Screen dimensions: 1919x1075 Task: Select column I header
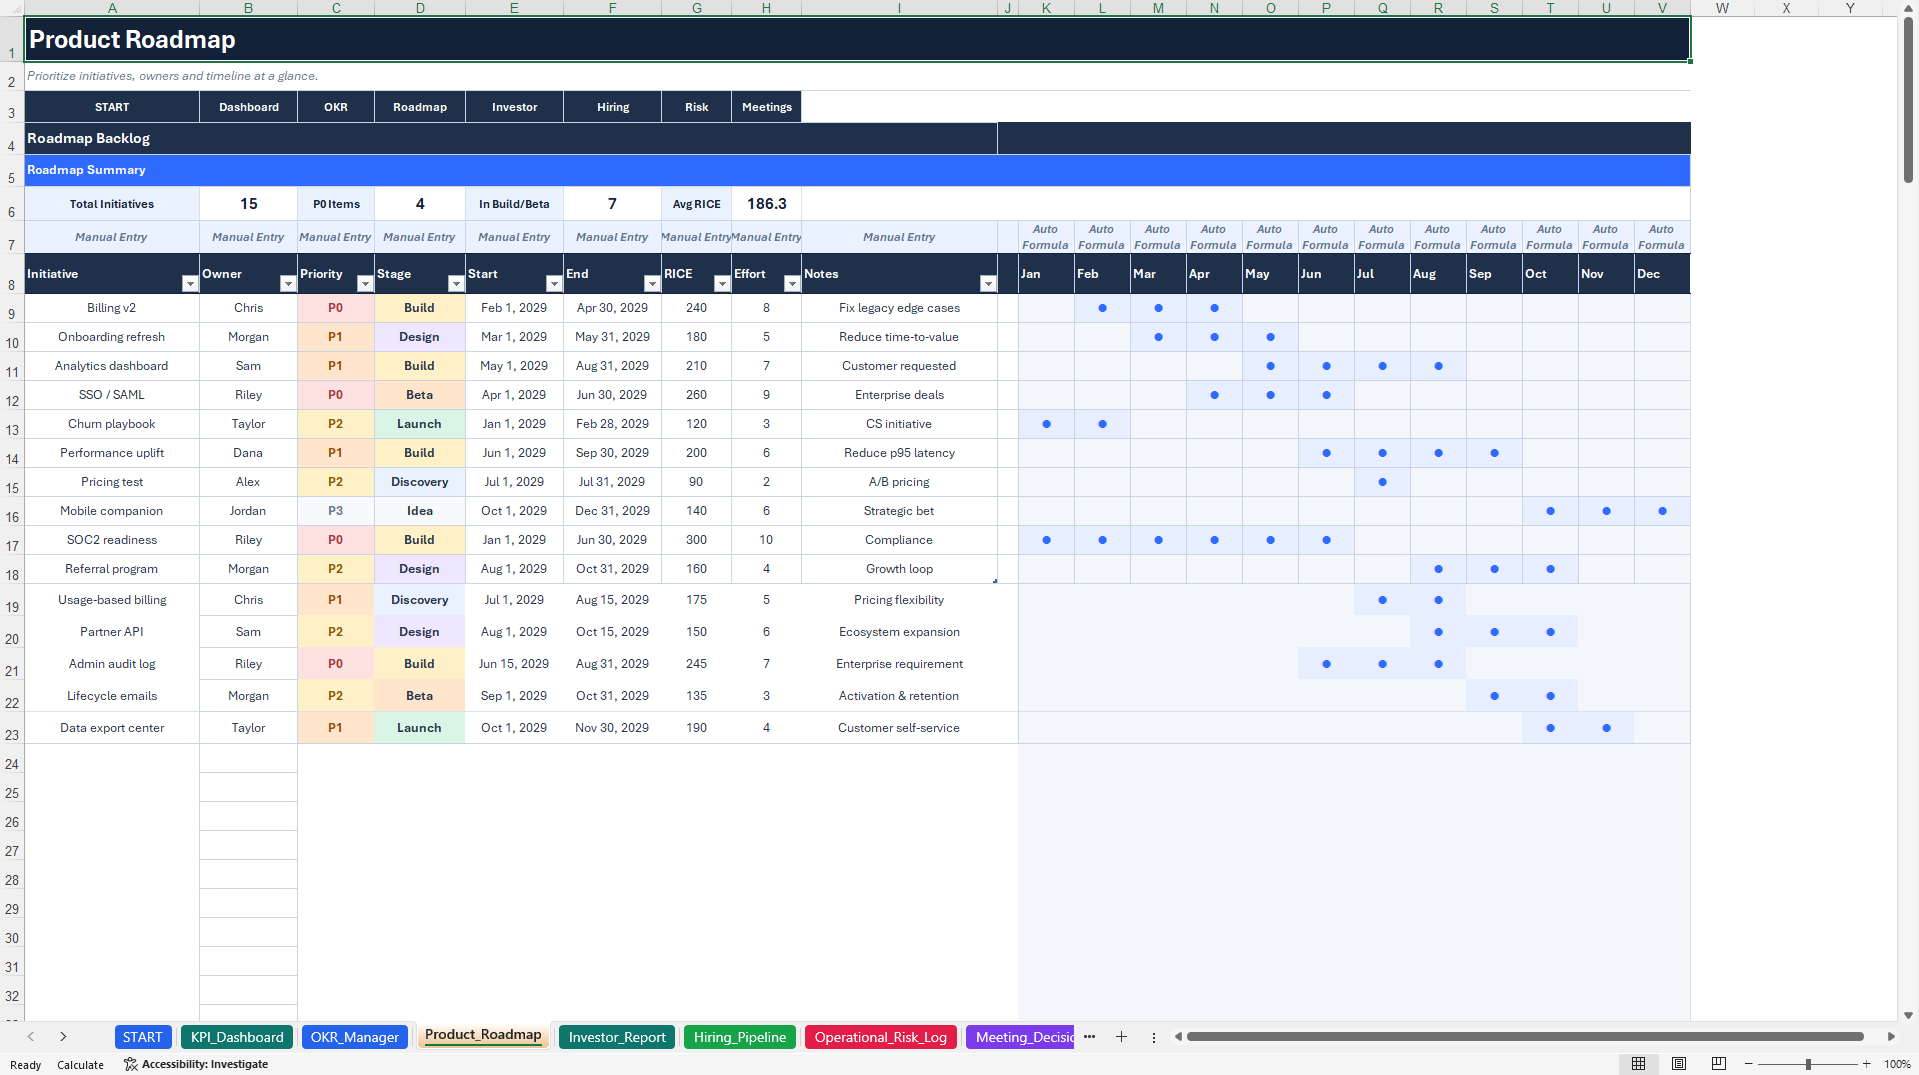coord(899,8)
